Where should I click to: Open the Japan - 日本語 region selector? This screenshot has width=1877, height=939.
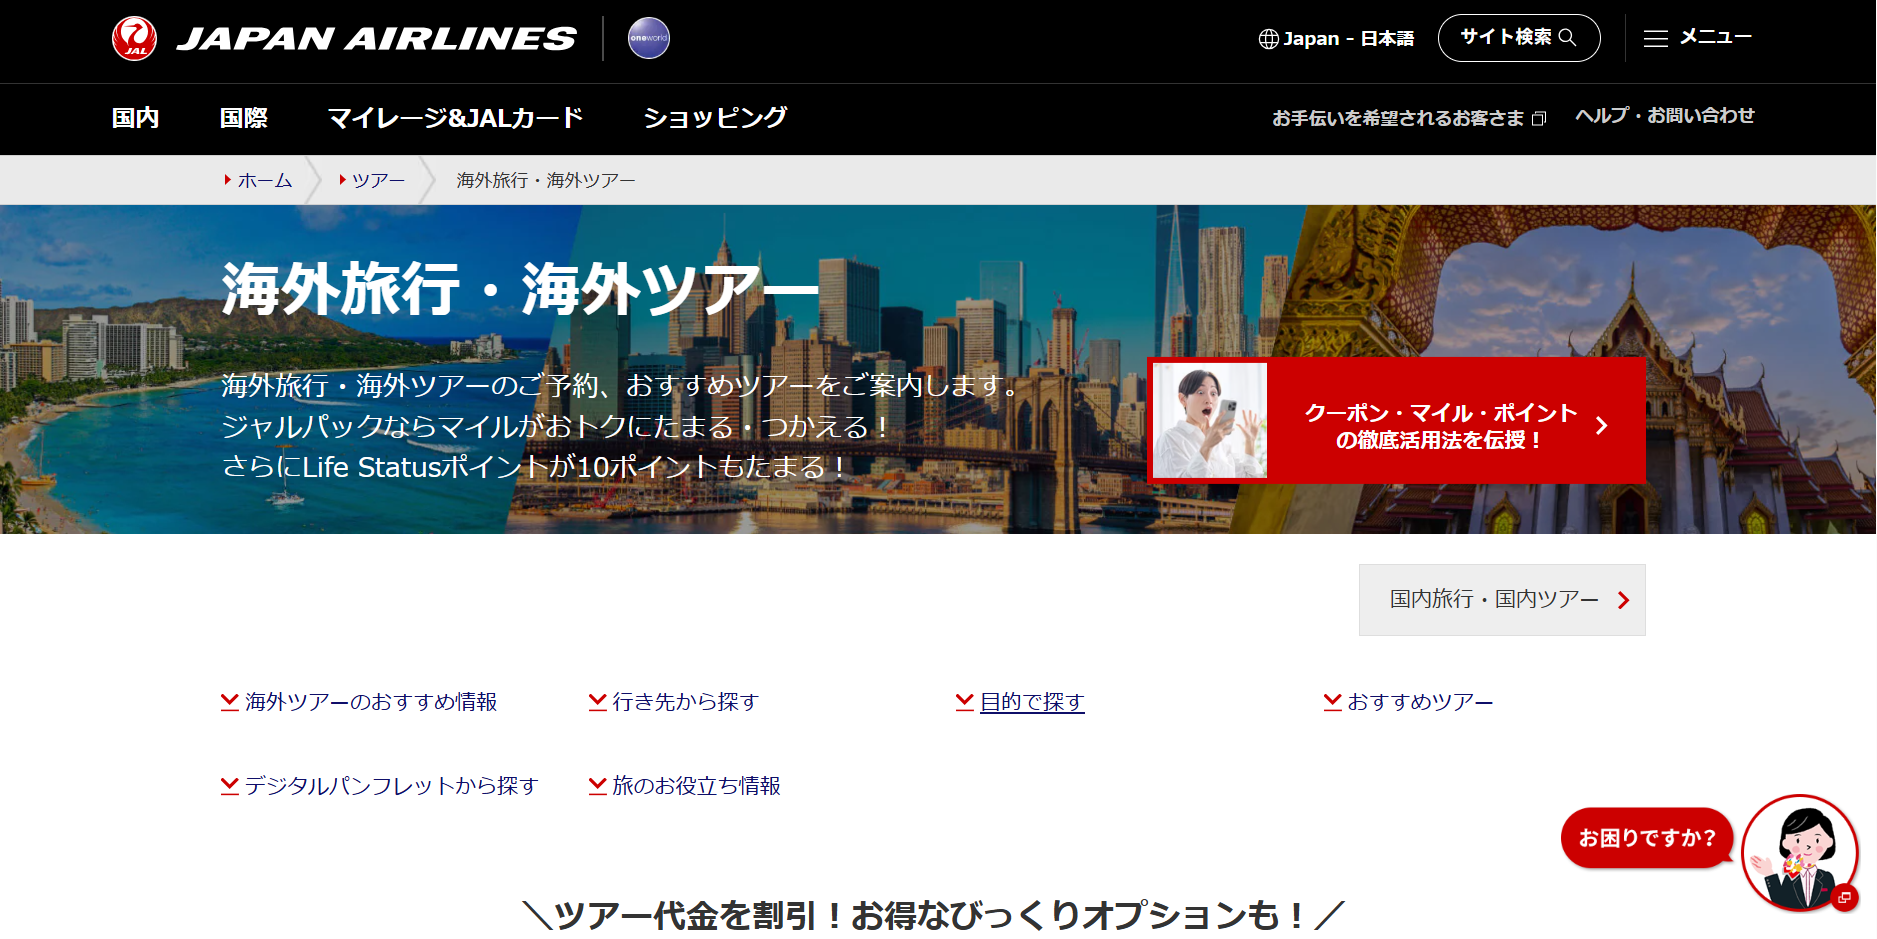(1336, 39)
